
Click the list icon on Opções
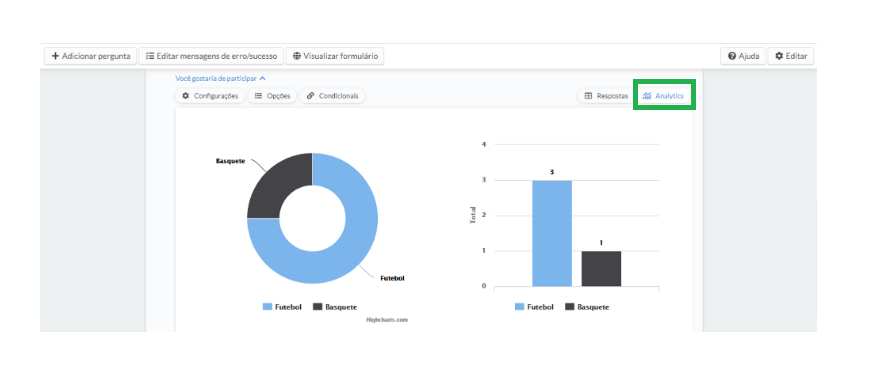(259, 96)
